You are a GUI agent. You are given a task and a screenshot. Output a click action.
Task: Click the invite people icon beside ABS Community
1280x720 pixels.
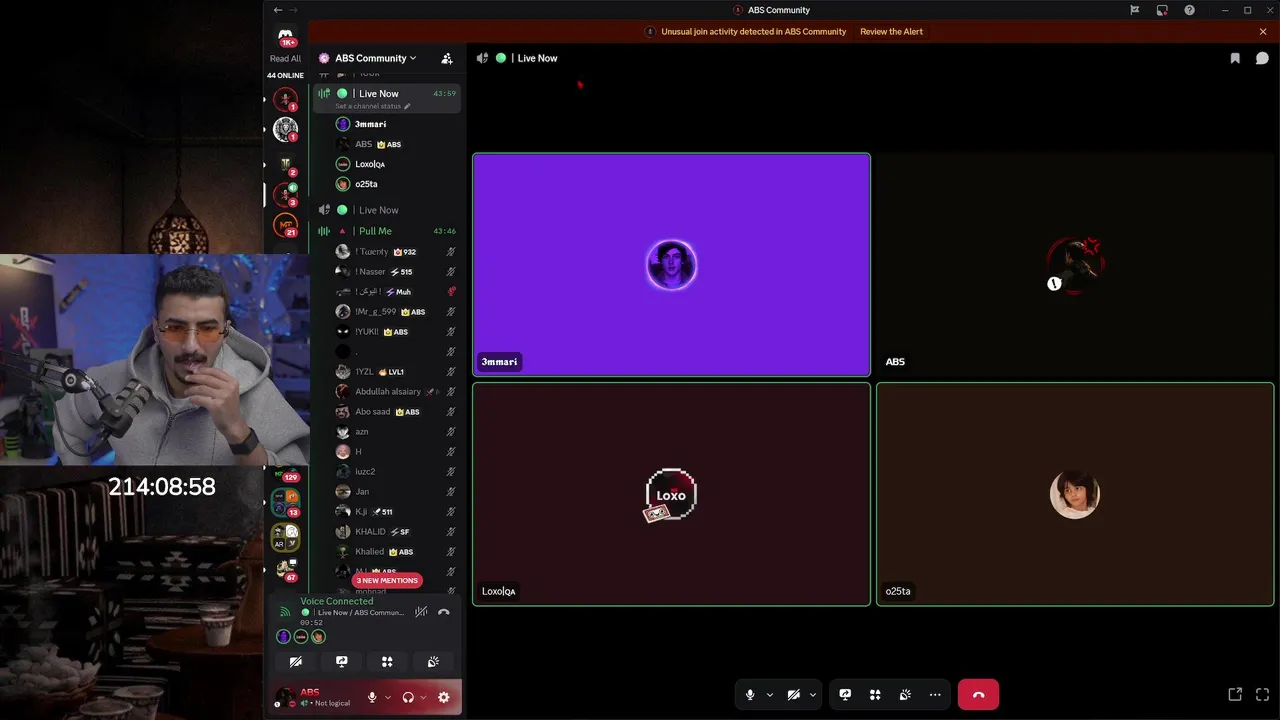tap(447, 58)
